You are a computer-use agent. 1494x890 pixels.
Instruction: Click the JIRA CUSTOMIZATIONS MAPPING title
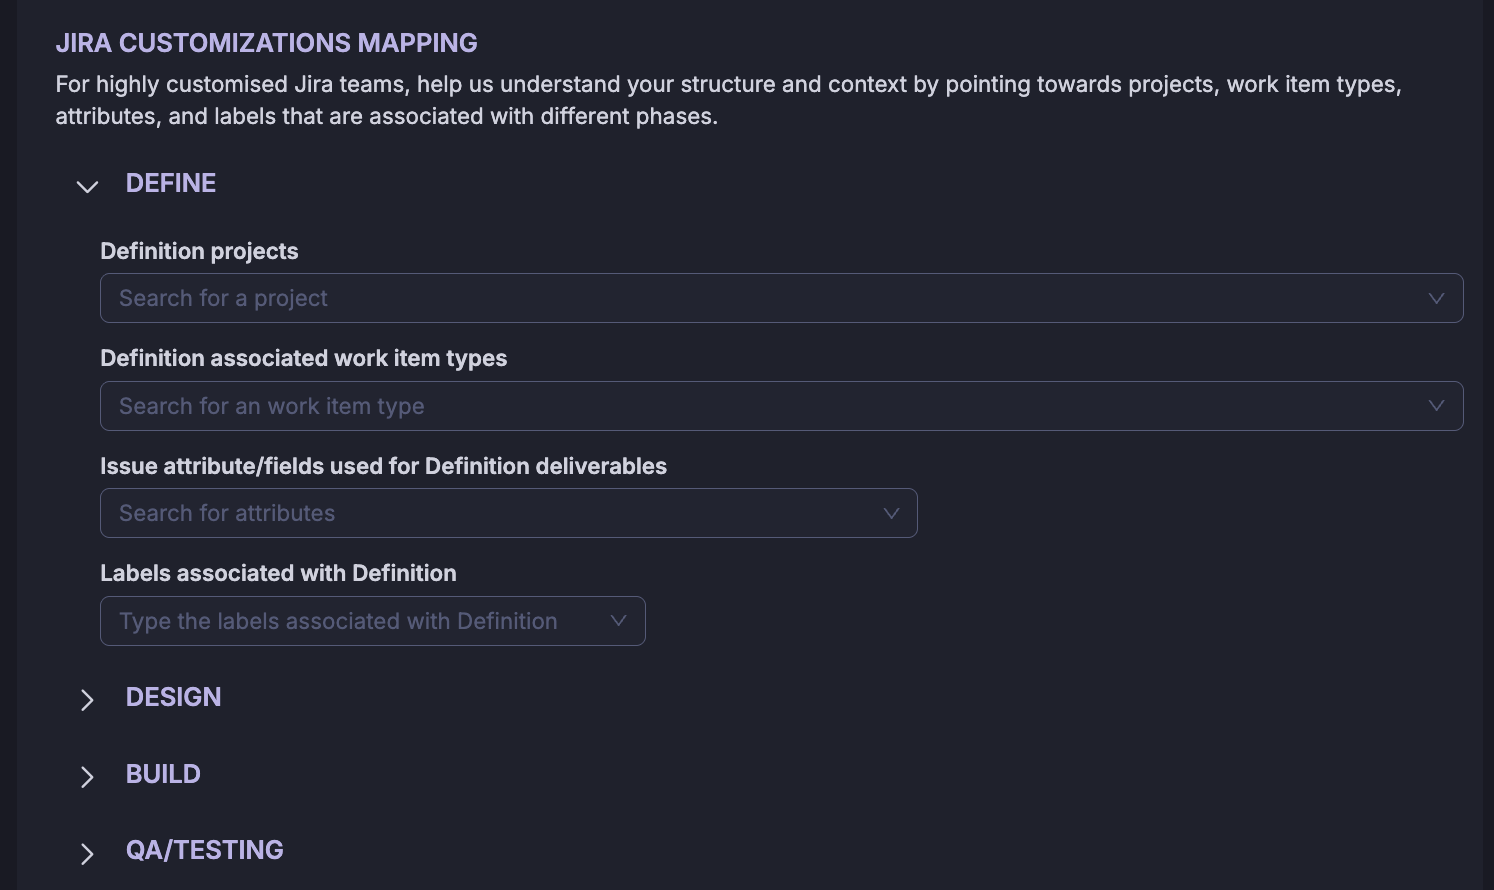266,43
